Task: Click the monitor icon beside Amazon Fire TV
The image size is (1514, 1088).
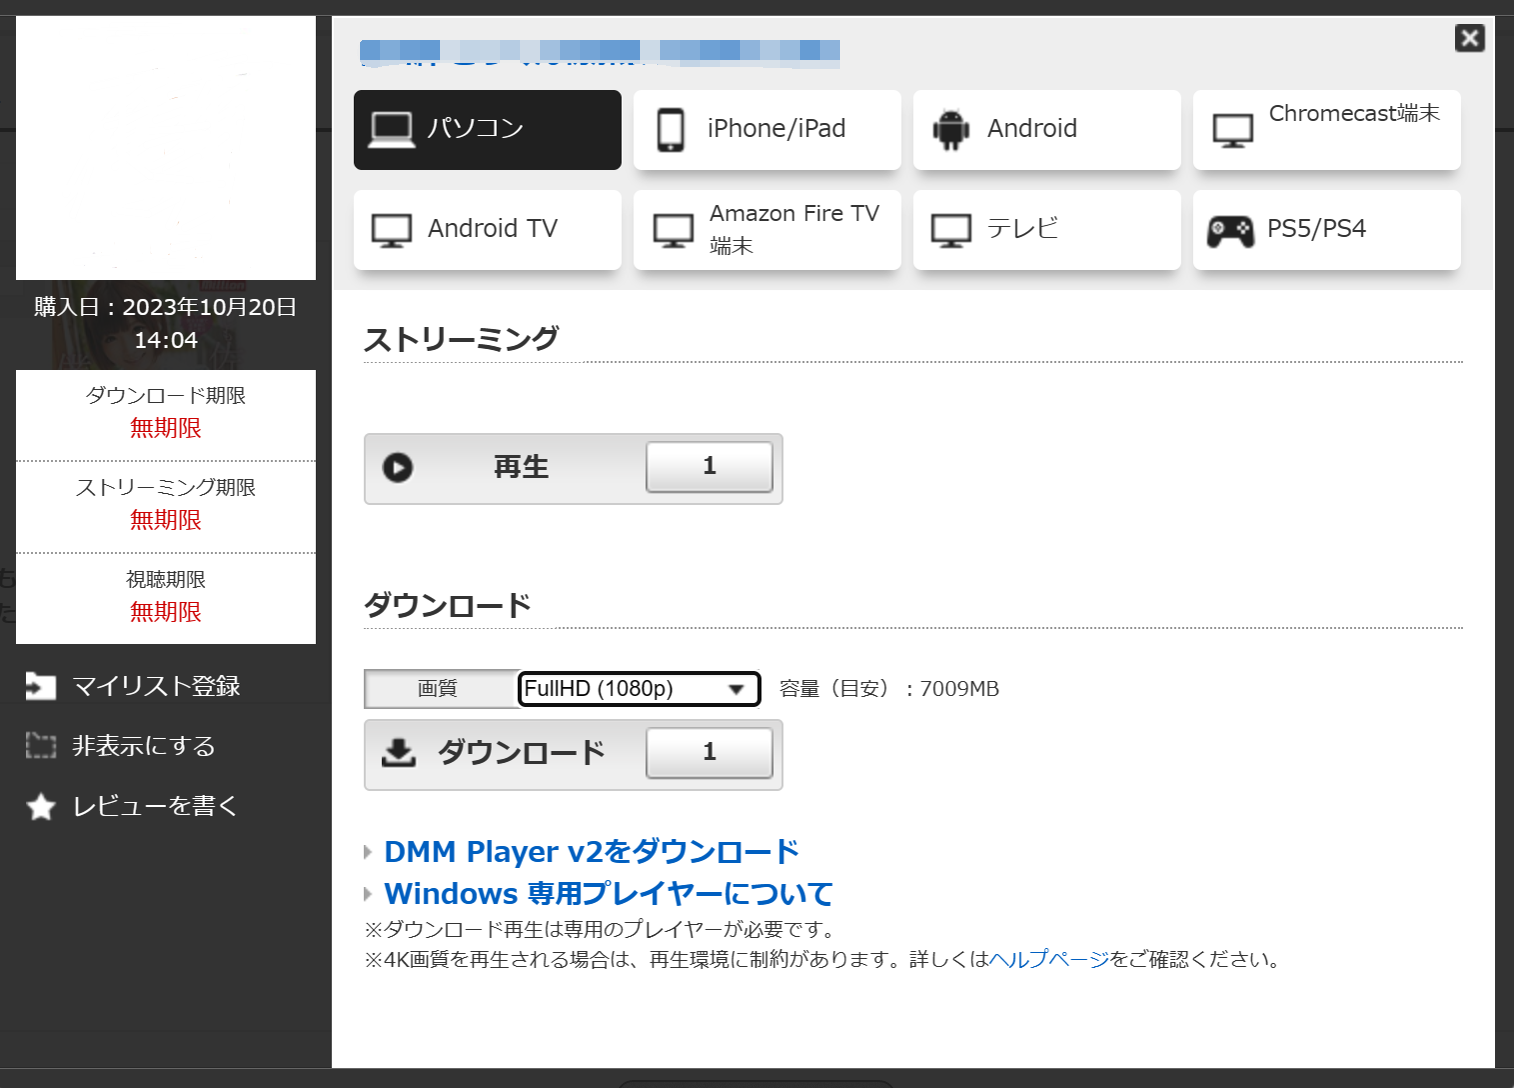Action: click(673, 230)
